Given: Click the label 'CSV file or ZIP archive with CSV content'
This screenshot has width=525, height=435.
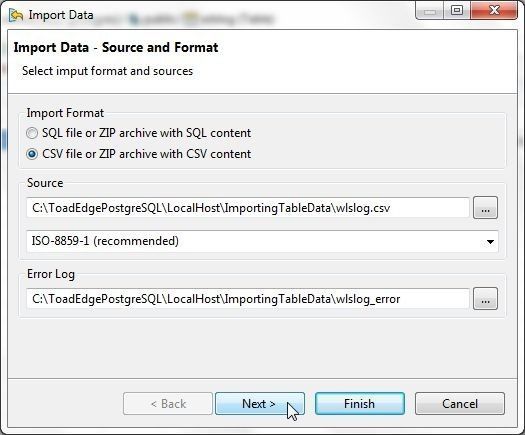Looking at the screenshot, I should (146, 154).
